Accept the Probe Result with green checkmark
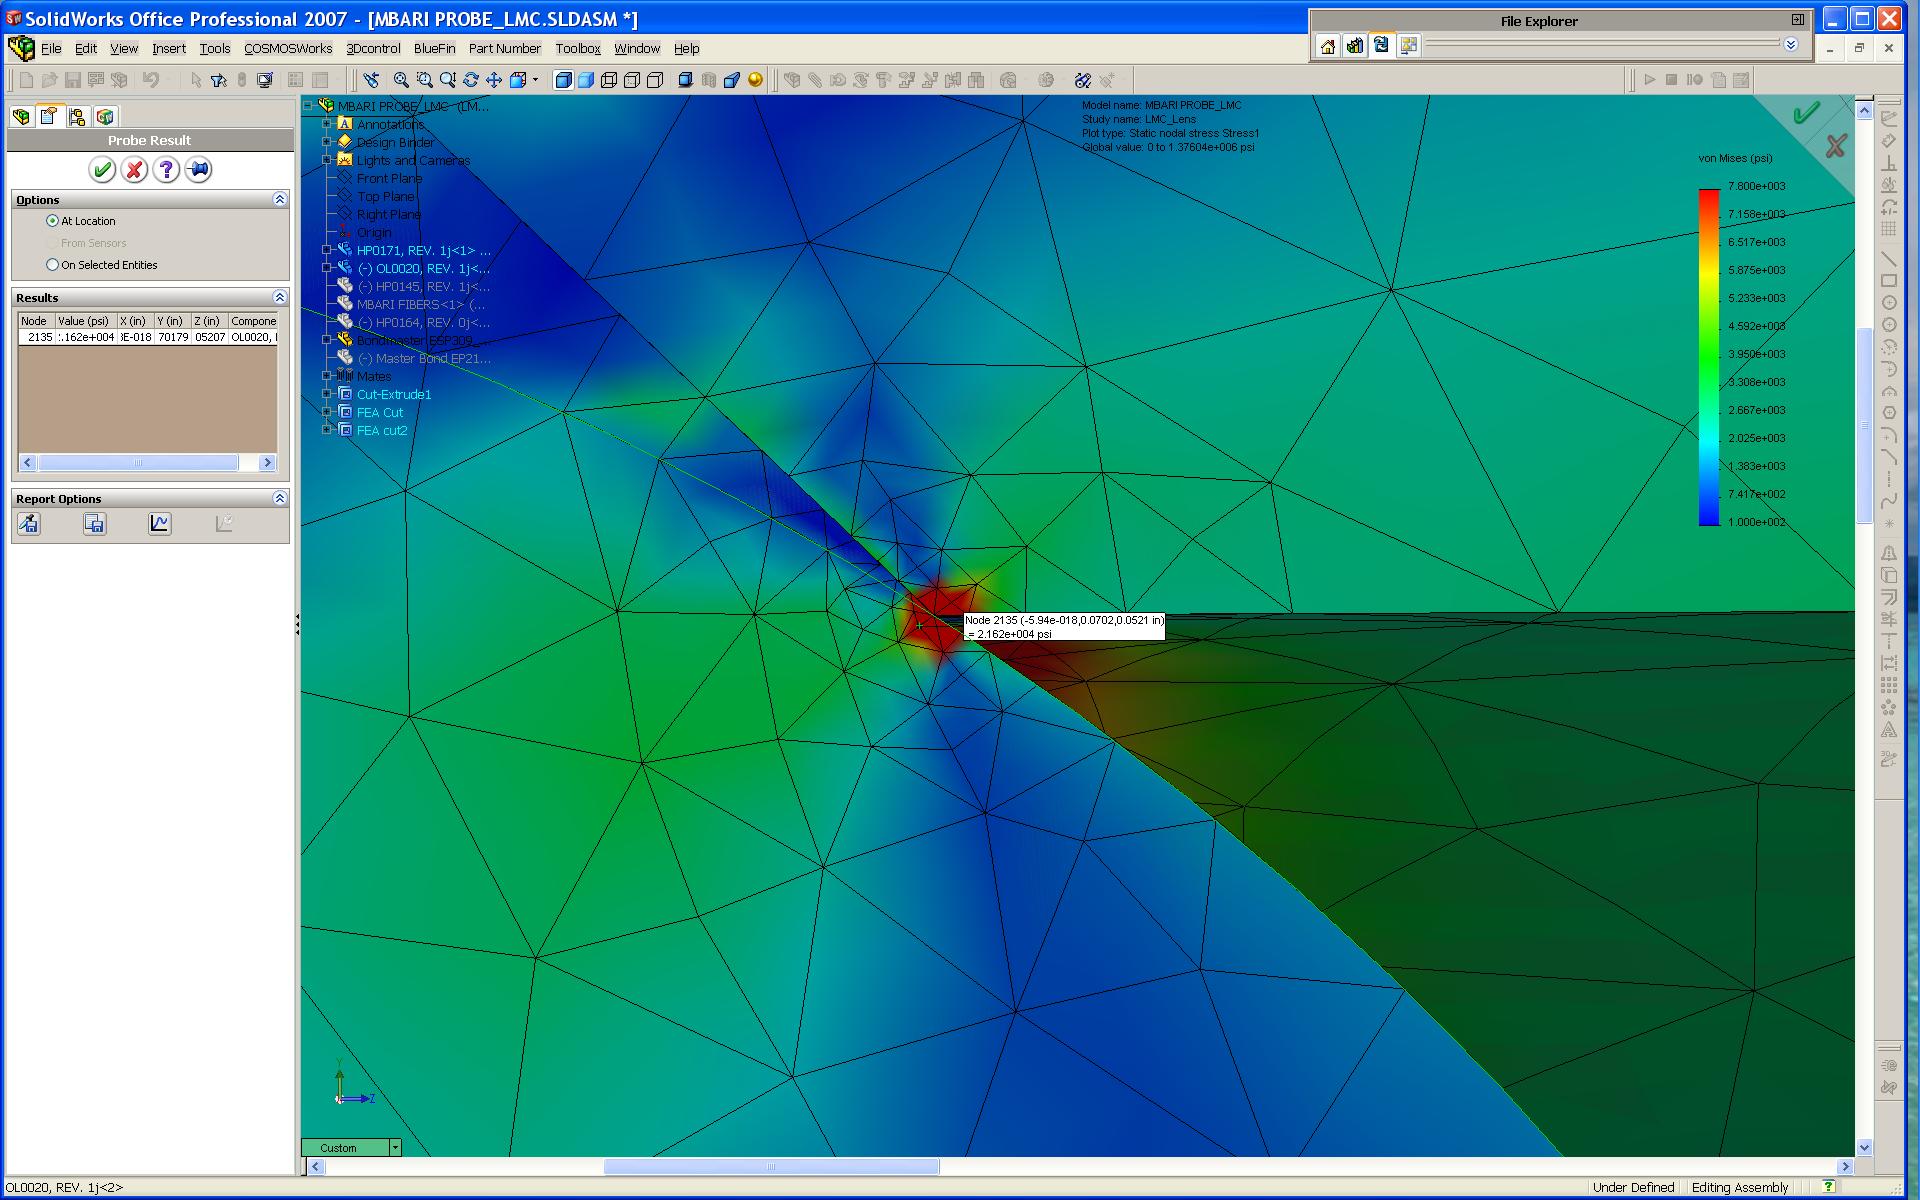 point(102,170)
